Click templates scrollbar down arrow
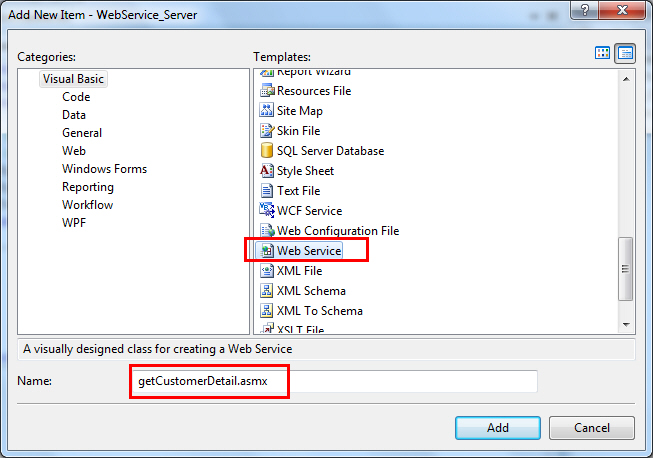 pos(626,324)
